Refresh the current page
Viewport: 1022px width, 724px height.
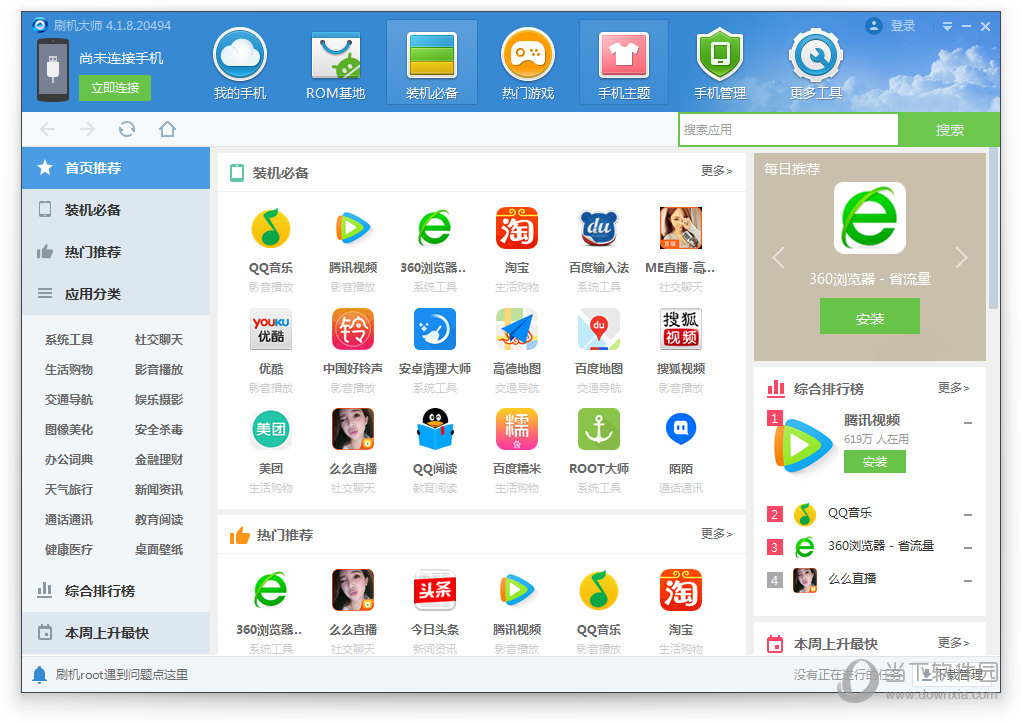click(127, 129)
